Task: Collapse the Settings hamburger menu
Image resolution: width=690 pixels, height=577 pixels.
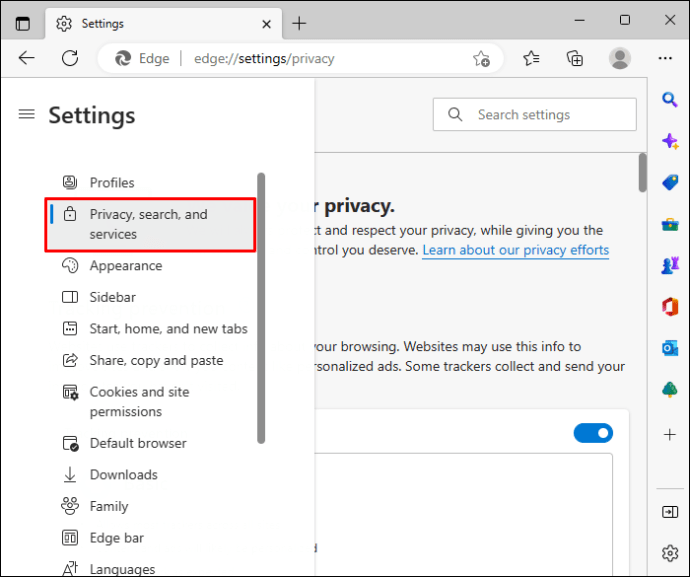Action: [x=26, y=114]
